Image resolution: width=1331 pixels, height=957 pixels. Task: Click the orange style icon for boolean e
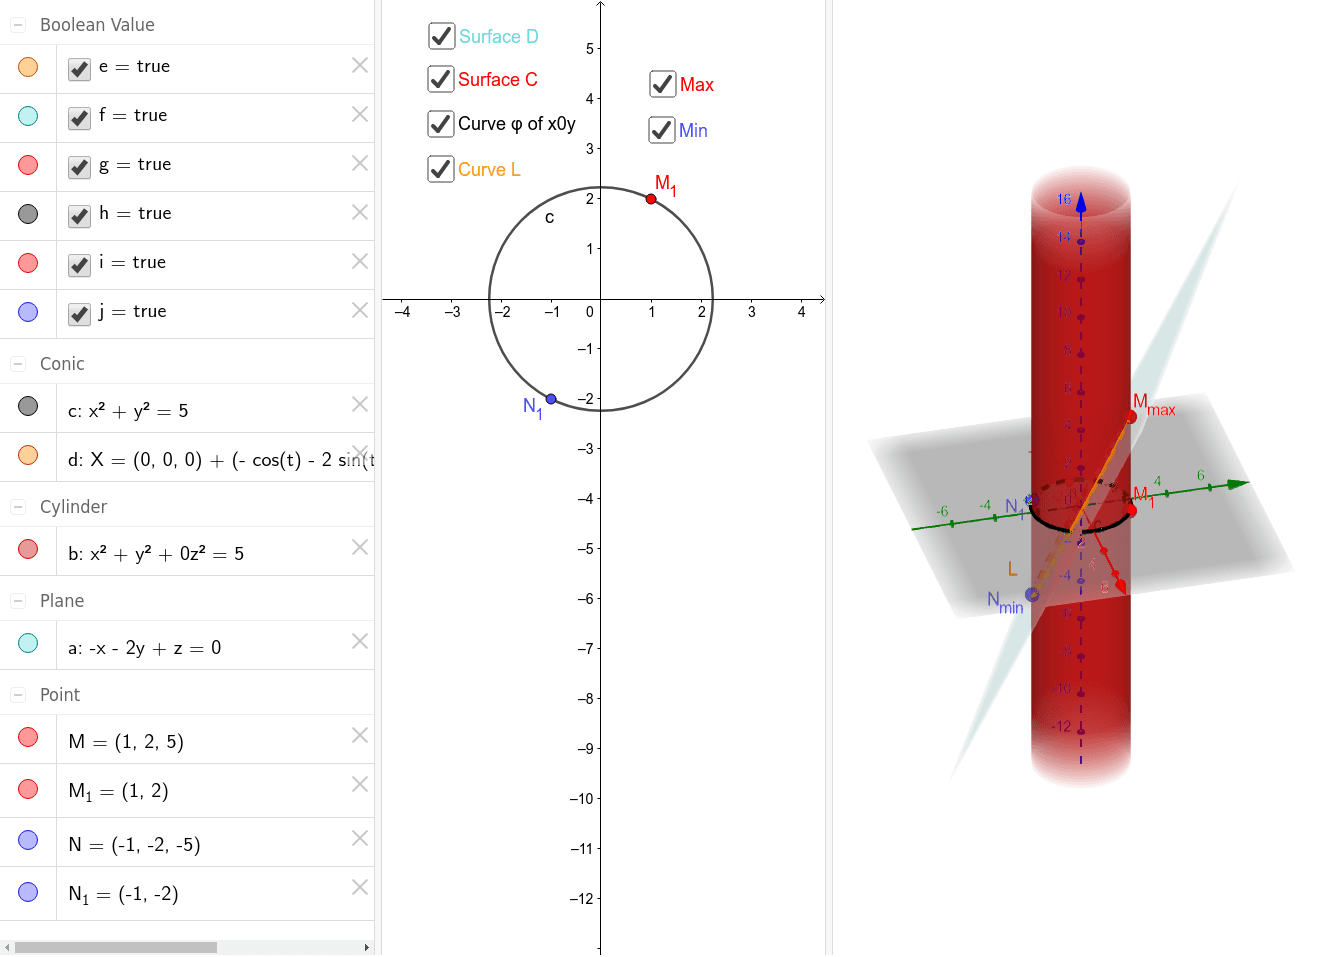[27, 64]
